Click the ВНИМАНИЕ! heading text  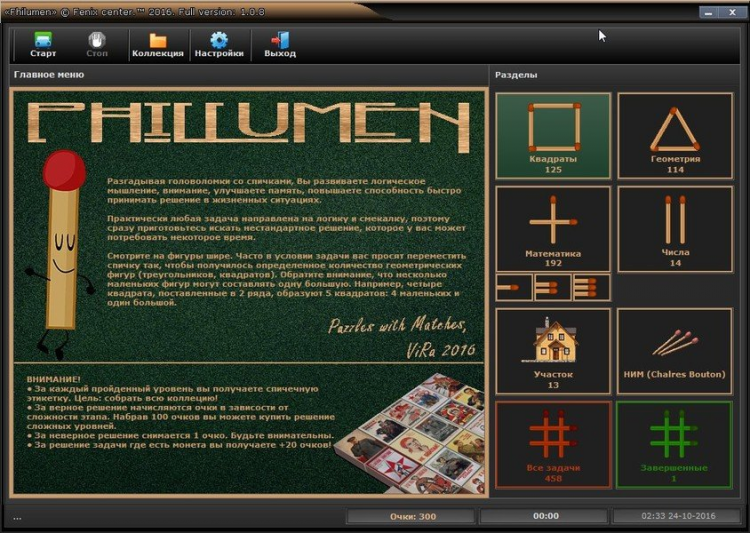point(54,379)
